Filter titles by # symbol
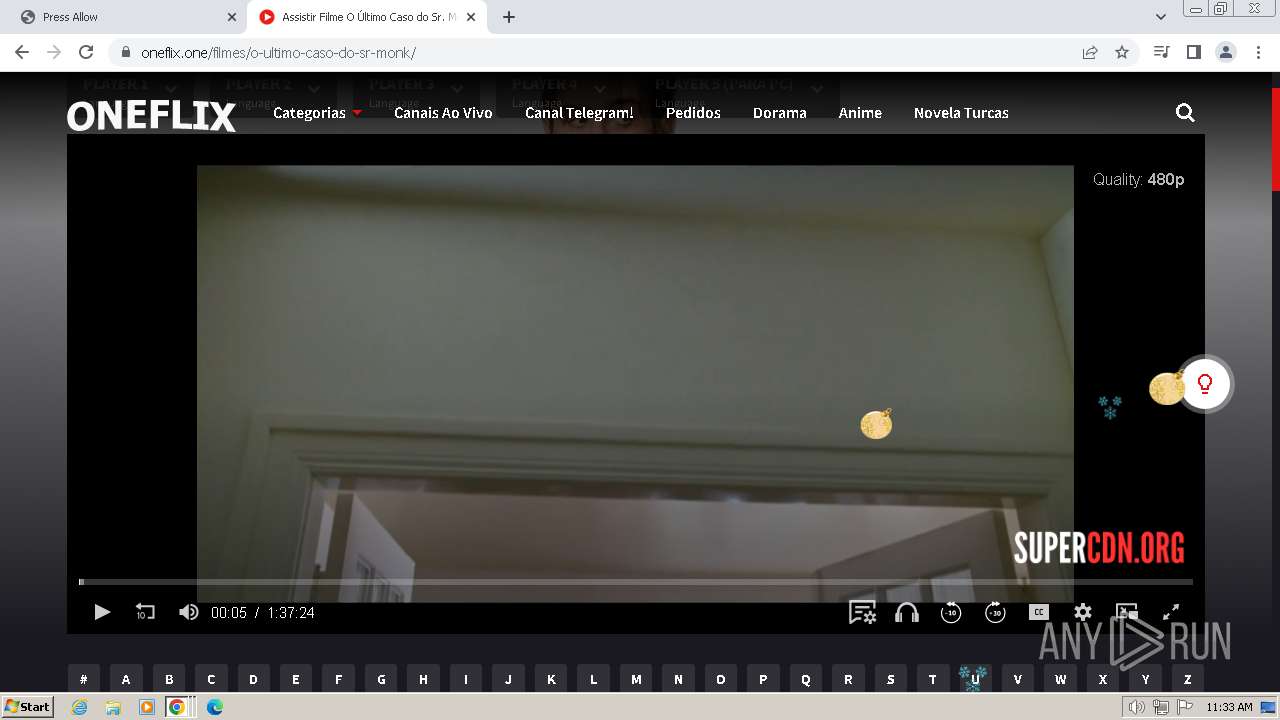The height and width of the screenshot is (720, 1280). 83,679
